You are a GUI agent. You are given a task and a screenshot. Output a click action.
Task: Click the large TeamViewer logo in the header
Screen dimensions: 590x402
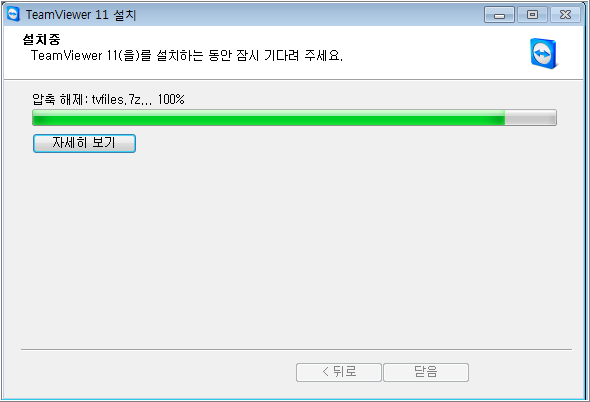pos(544,53)
